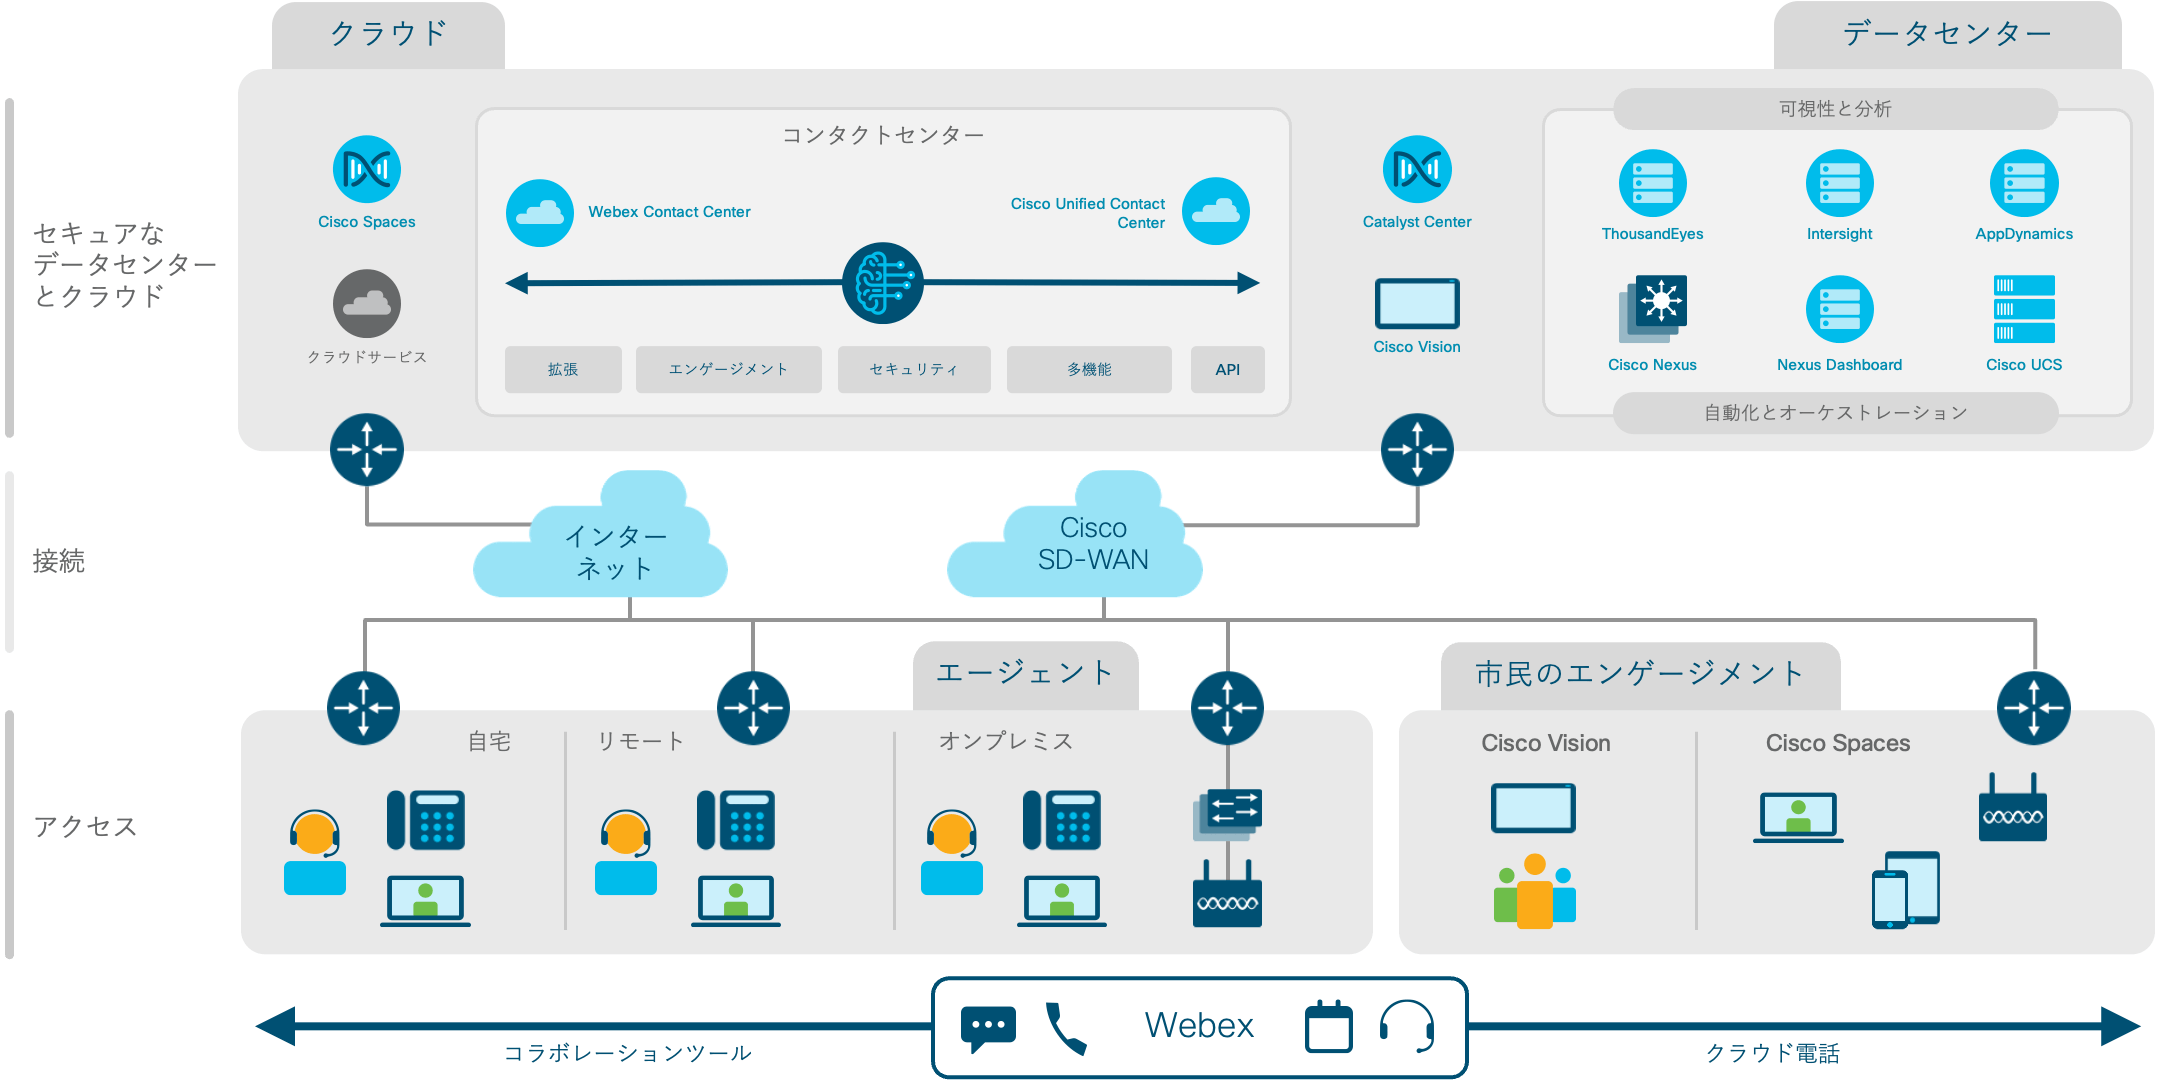Click the router icon below Catalyst Center

[x=1417, y=450]
